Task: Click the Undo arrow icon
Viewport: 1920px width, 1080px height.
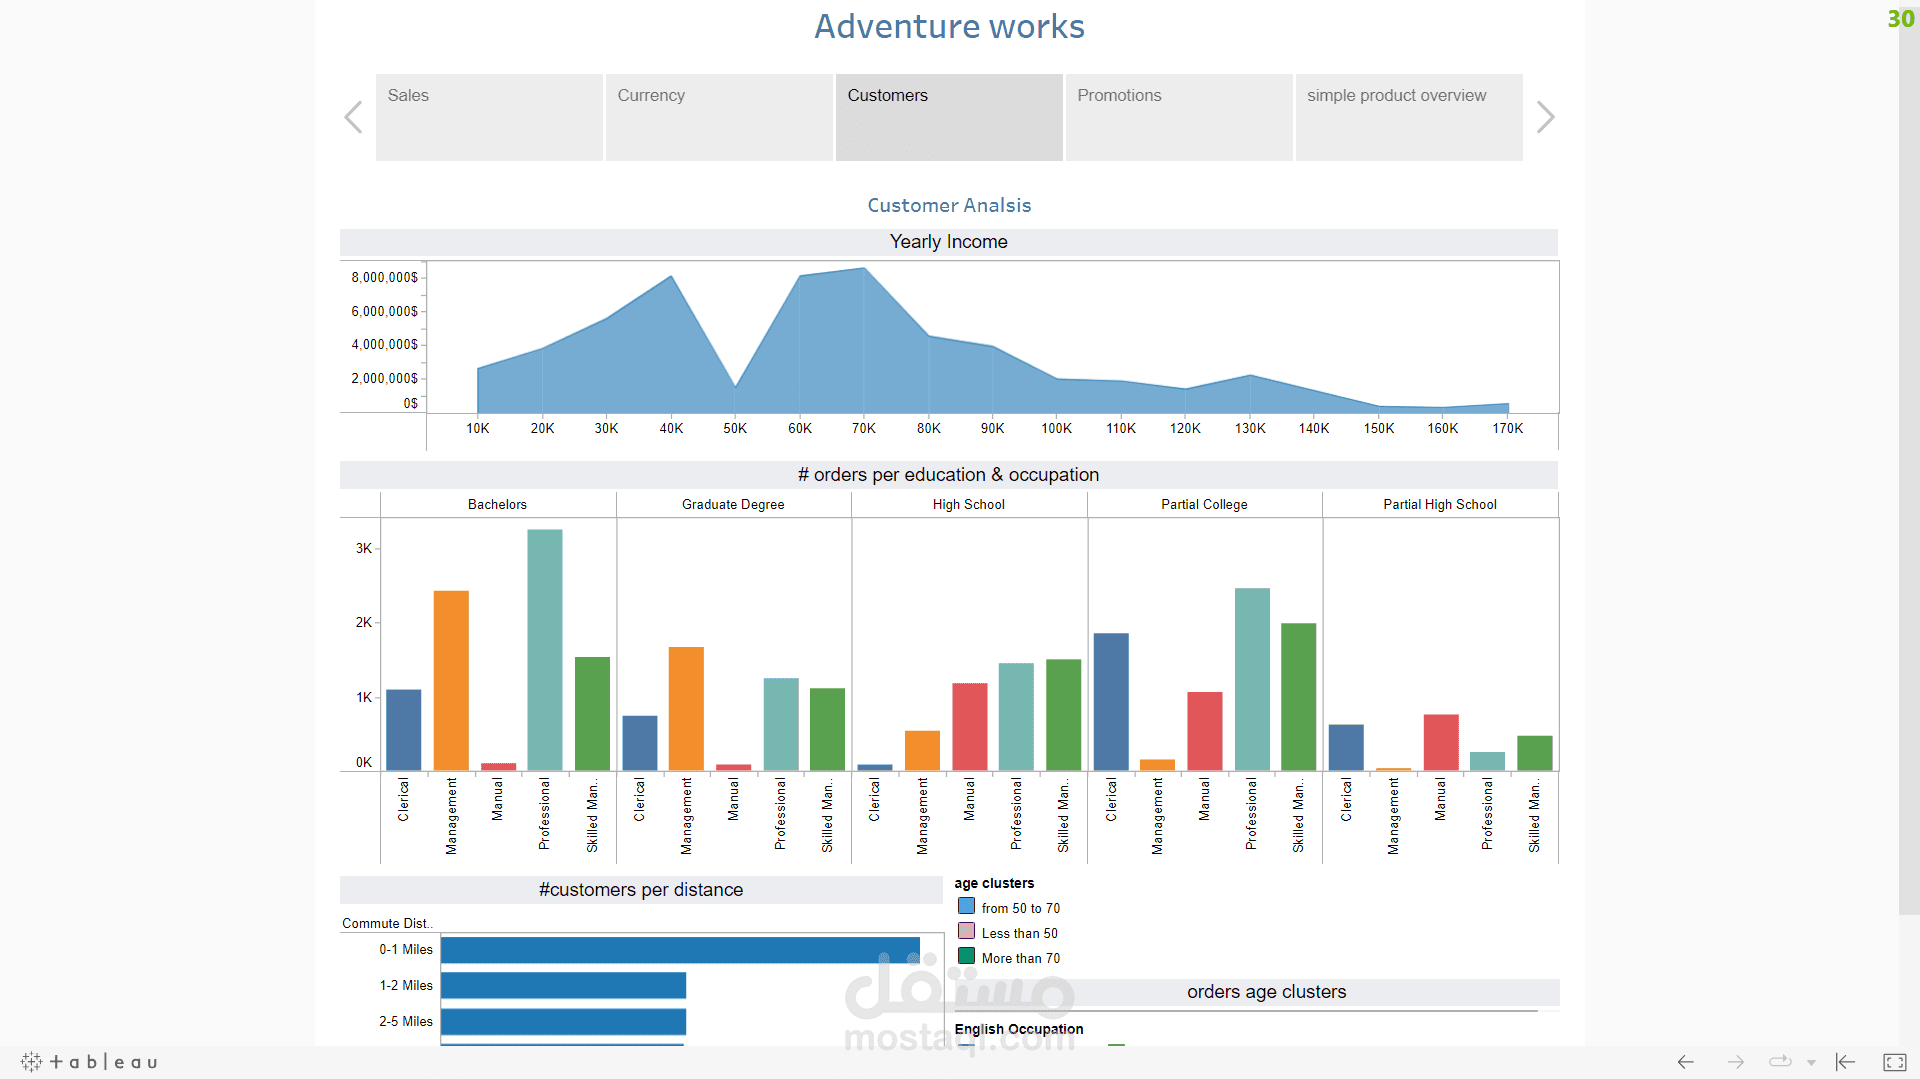Action: (x=1686, y=1062)
